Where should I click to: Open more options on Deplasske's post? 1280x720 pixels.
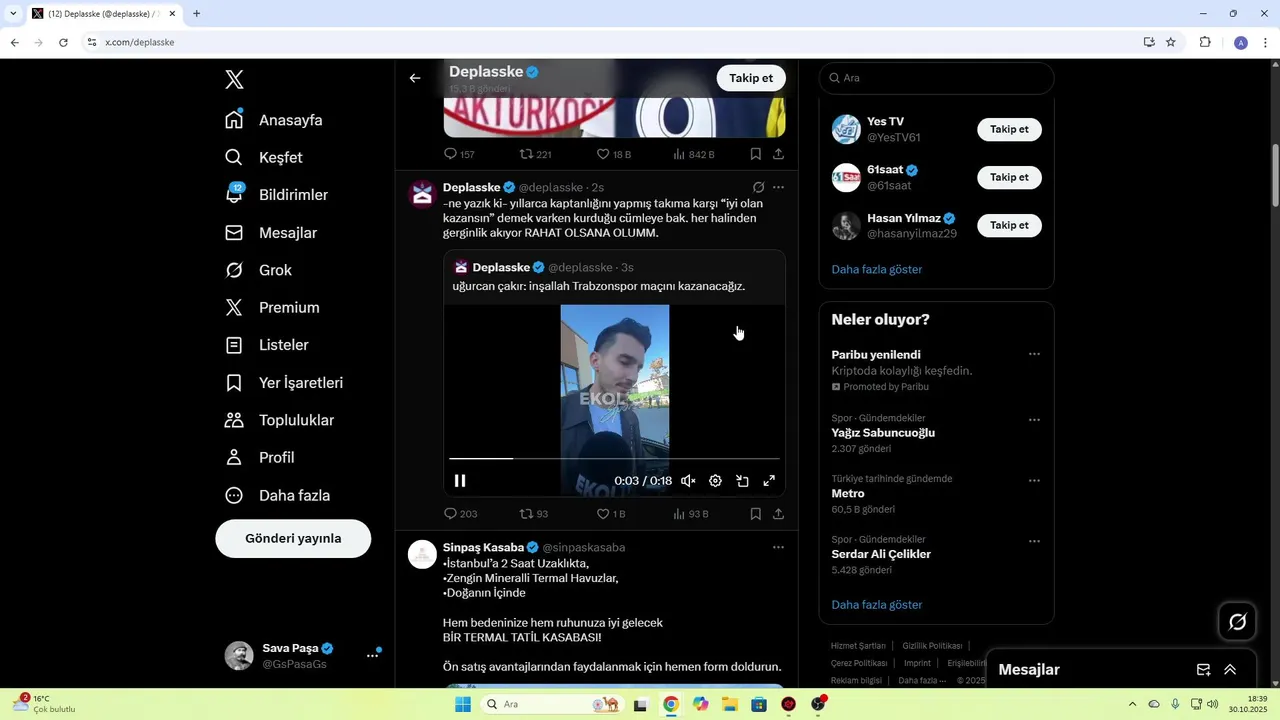point(778,187)
